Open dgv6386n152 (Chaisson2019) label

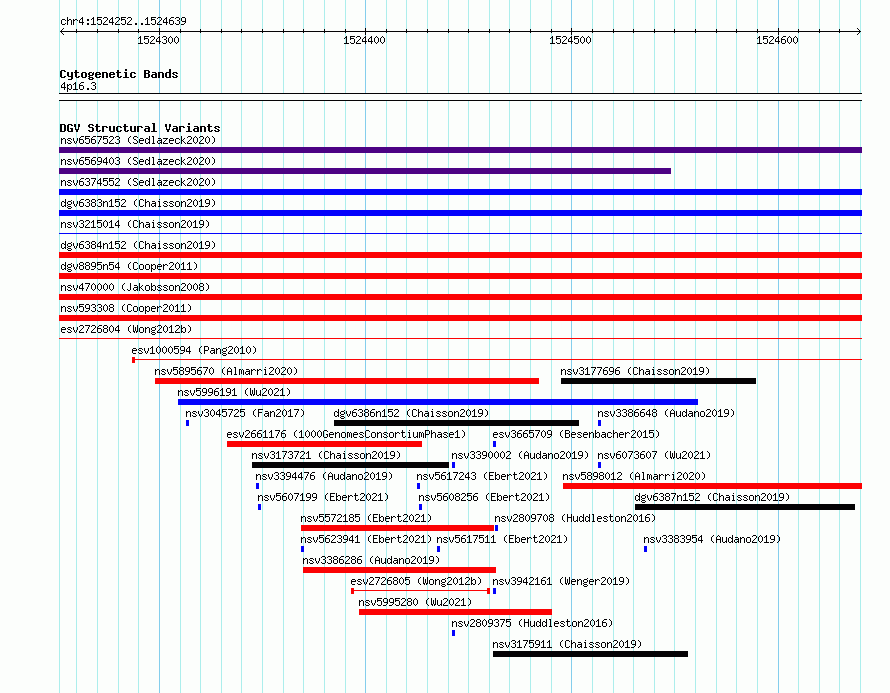pyautogui.click(x=411, y=413)
